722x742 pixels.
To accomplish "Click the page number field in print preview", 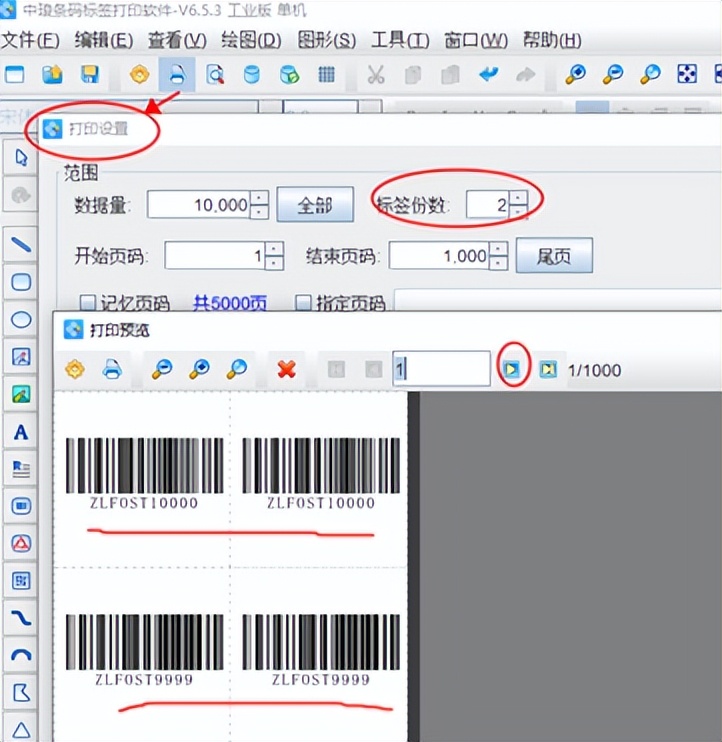I will (x=441, y=369).
